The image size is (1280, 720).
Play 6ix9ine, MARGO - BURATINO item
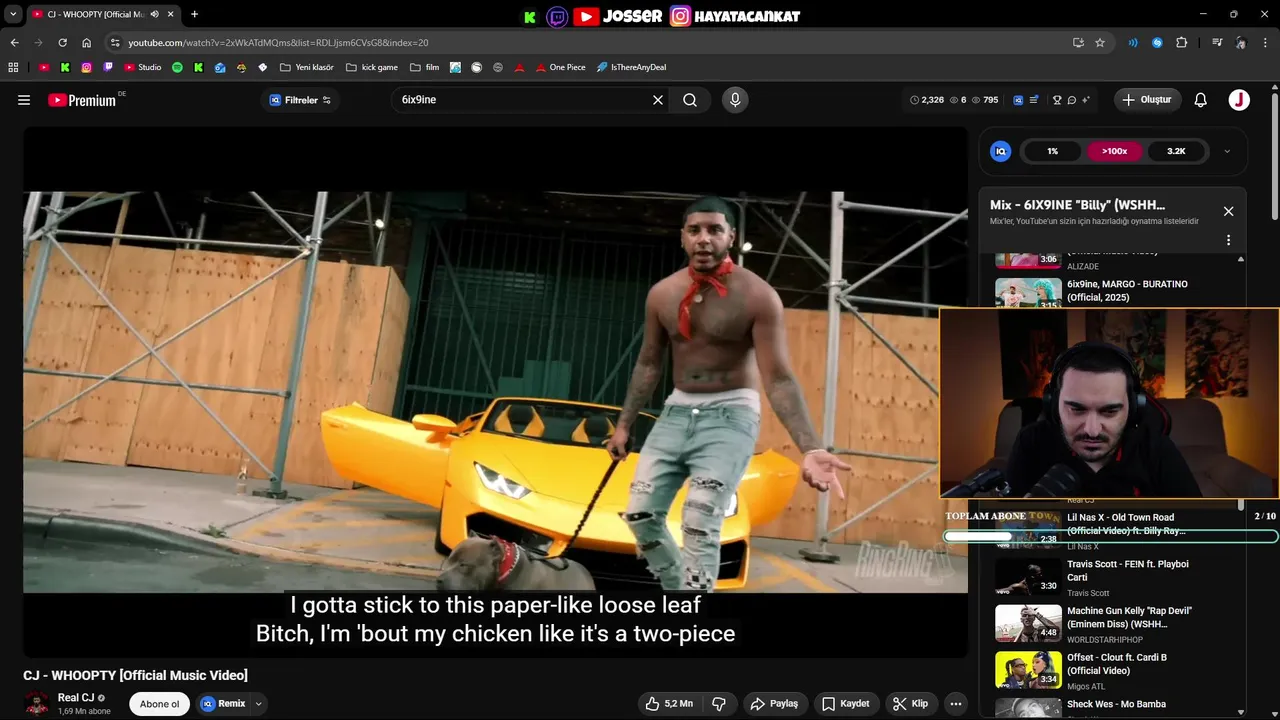pyautogui.click(x=1112, y=292)
